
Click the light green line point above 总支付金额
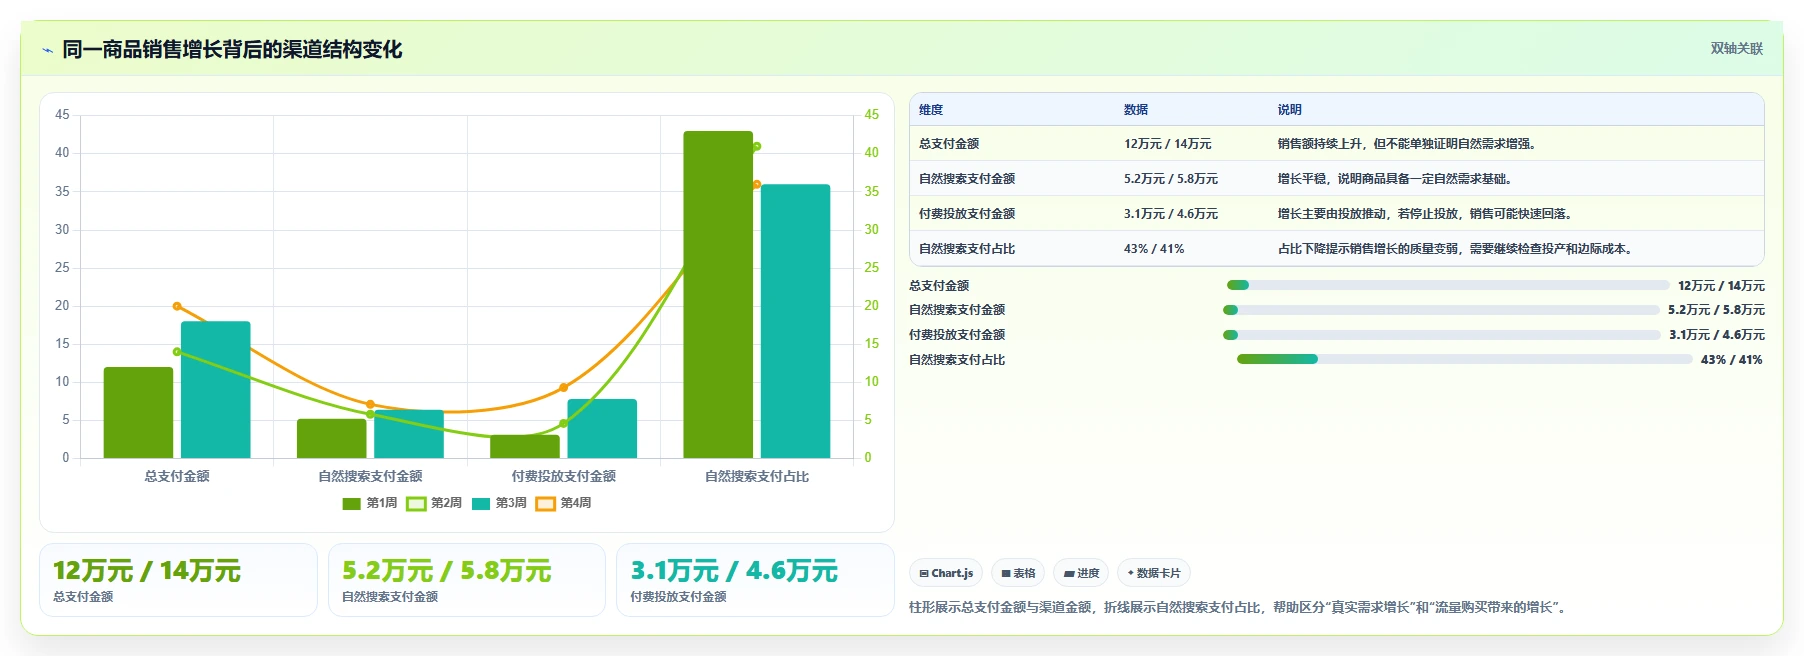click(x=177, y=352)
